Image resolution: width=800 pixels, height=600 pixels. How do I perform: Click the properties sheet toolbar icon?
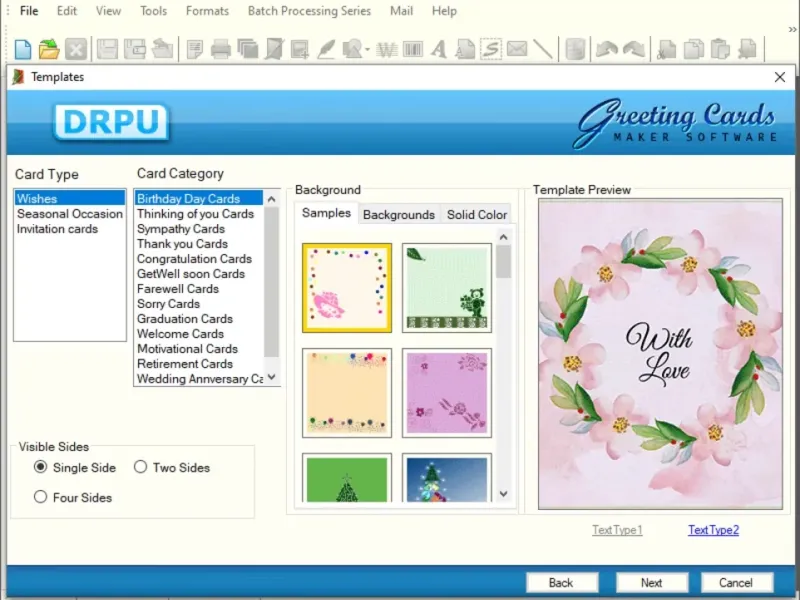click(194, 49)
